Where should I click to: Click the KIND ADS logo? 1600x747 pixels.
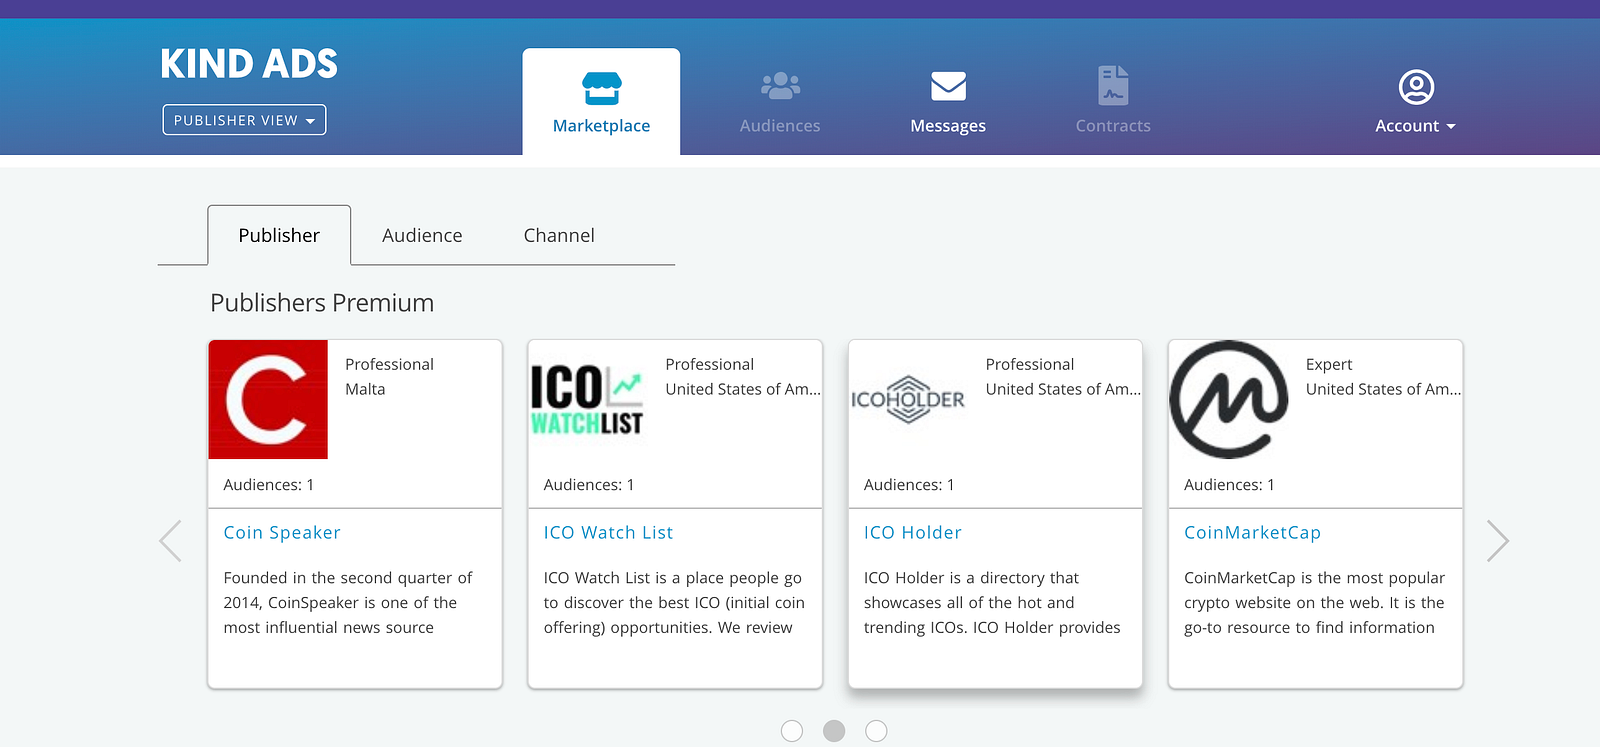[x=249, y=64]
